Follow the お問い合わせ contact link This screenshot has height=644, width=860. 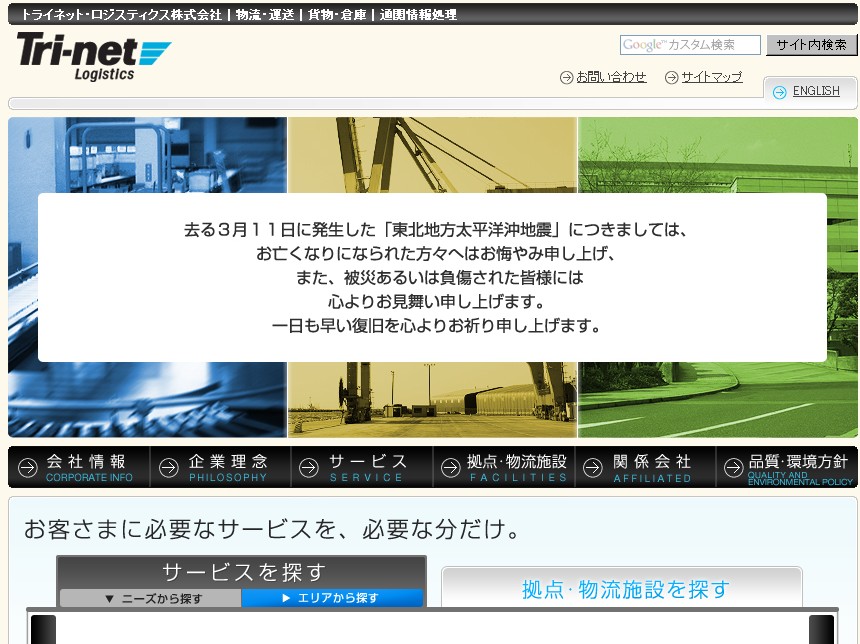(611, 77)
